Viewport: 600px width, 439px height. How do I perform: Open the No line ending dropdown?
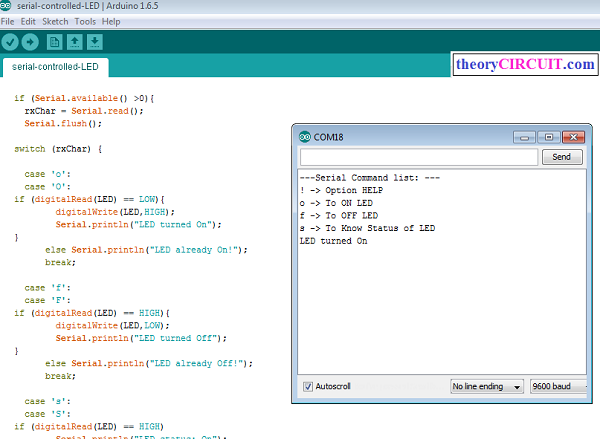pos(487,387)
